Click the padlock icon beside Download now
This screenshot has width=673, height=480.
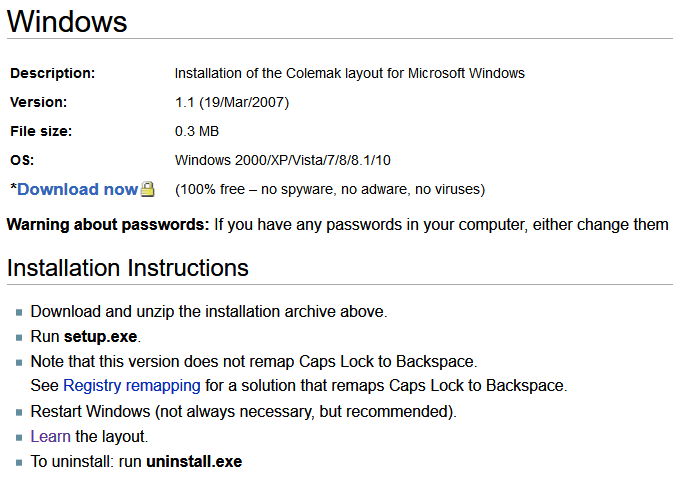pos(148,189)
